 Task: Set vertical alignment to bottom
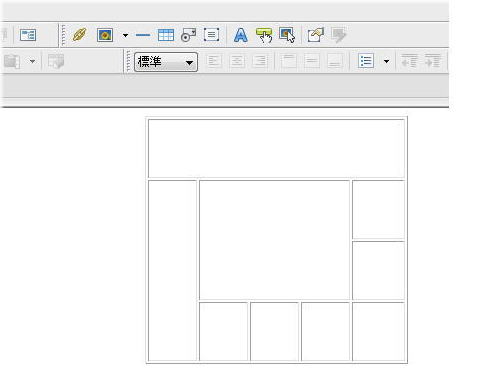tap(335, 61)
